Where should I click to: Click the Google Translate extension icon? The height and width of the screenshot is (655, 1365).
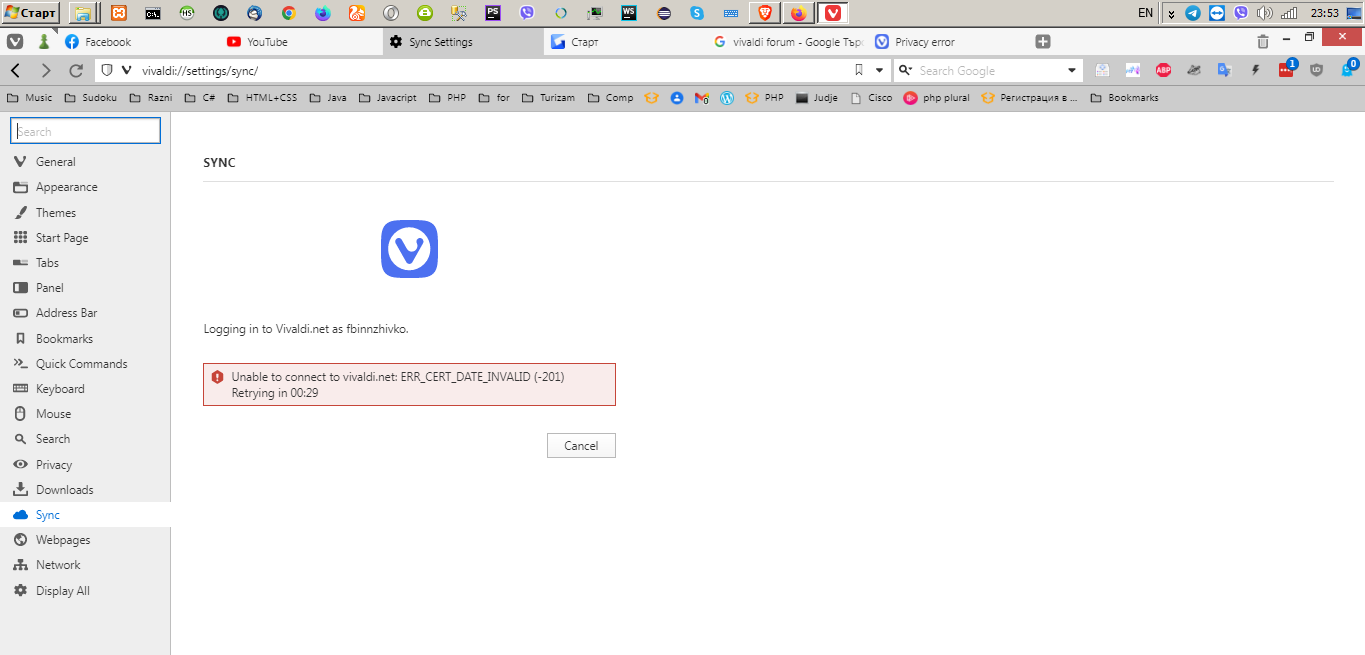(x=1224, y=70)
